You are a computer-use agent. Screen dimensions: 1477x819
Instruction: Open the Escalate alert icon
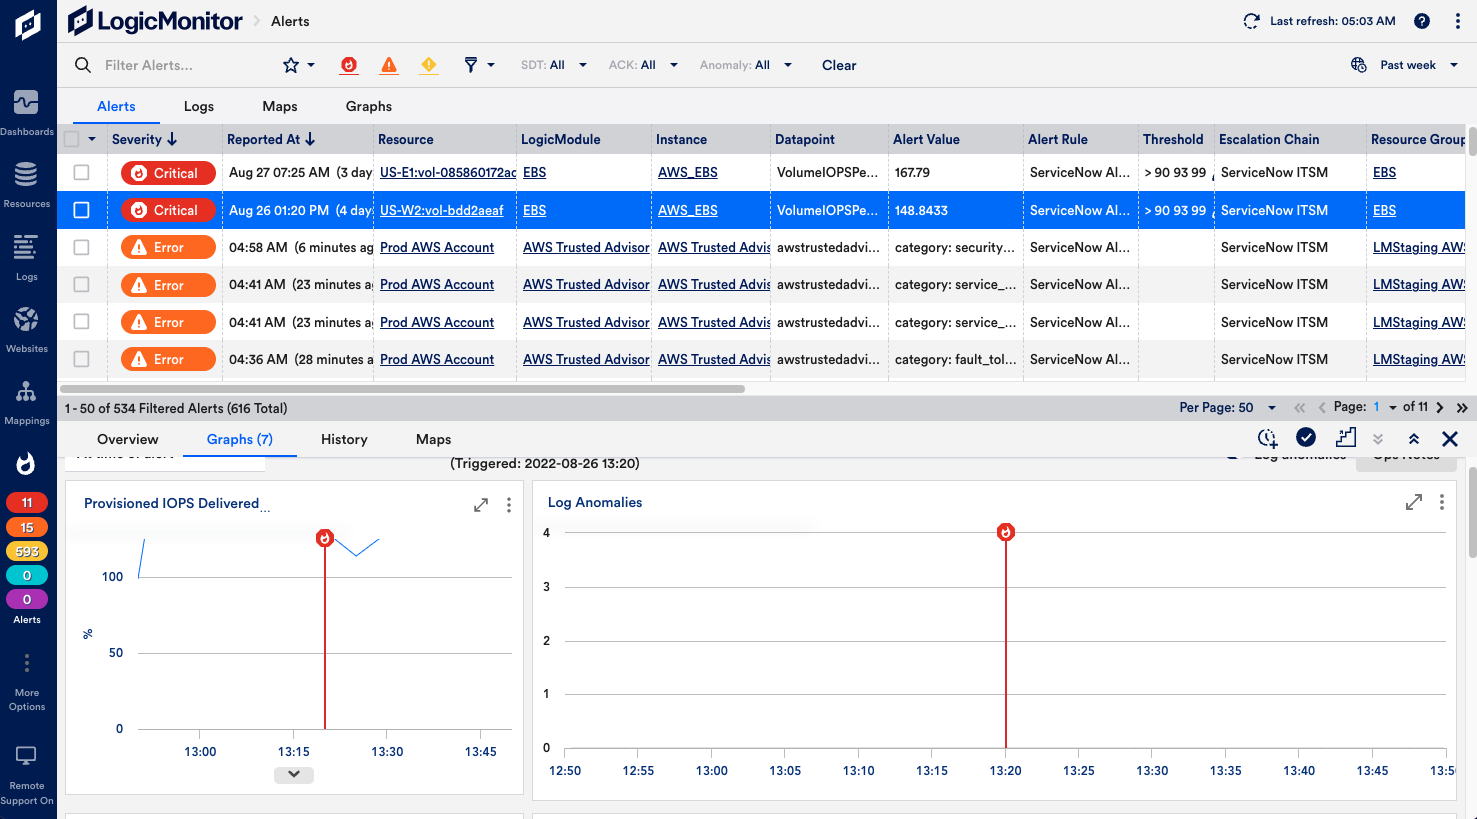[1345, 438]
